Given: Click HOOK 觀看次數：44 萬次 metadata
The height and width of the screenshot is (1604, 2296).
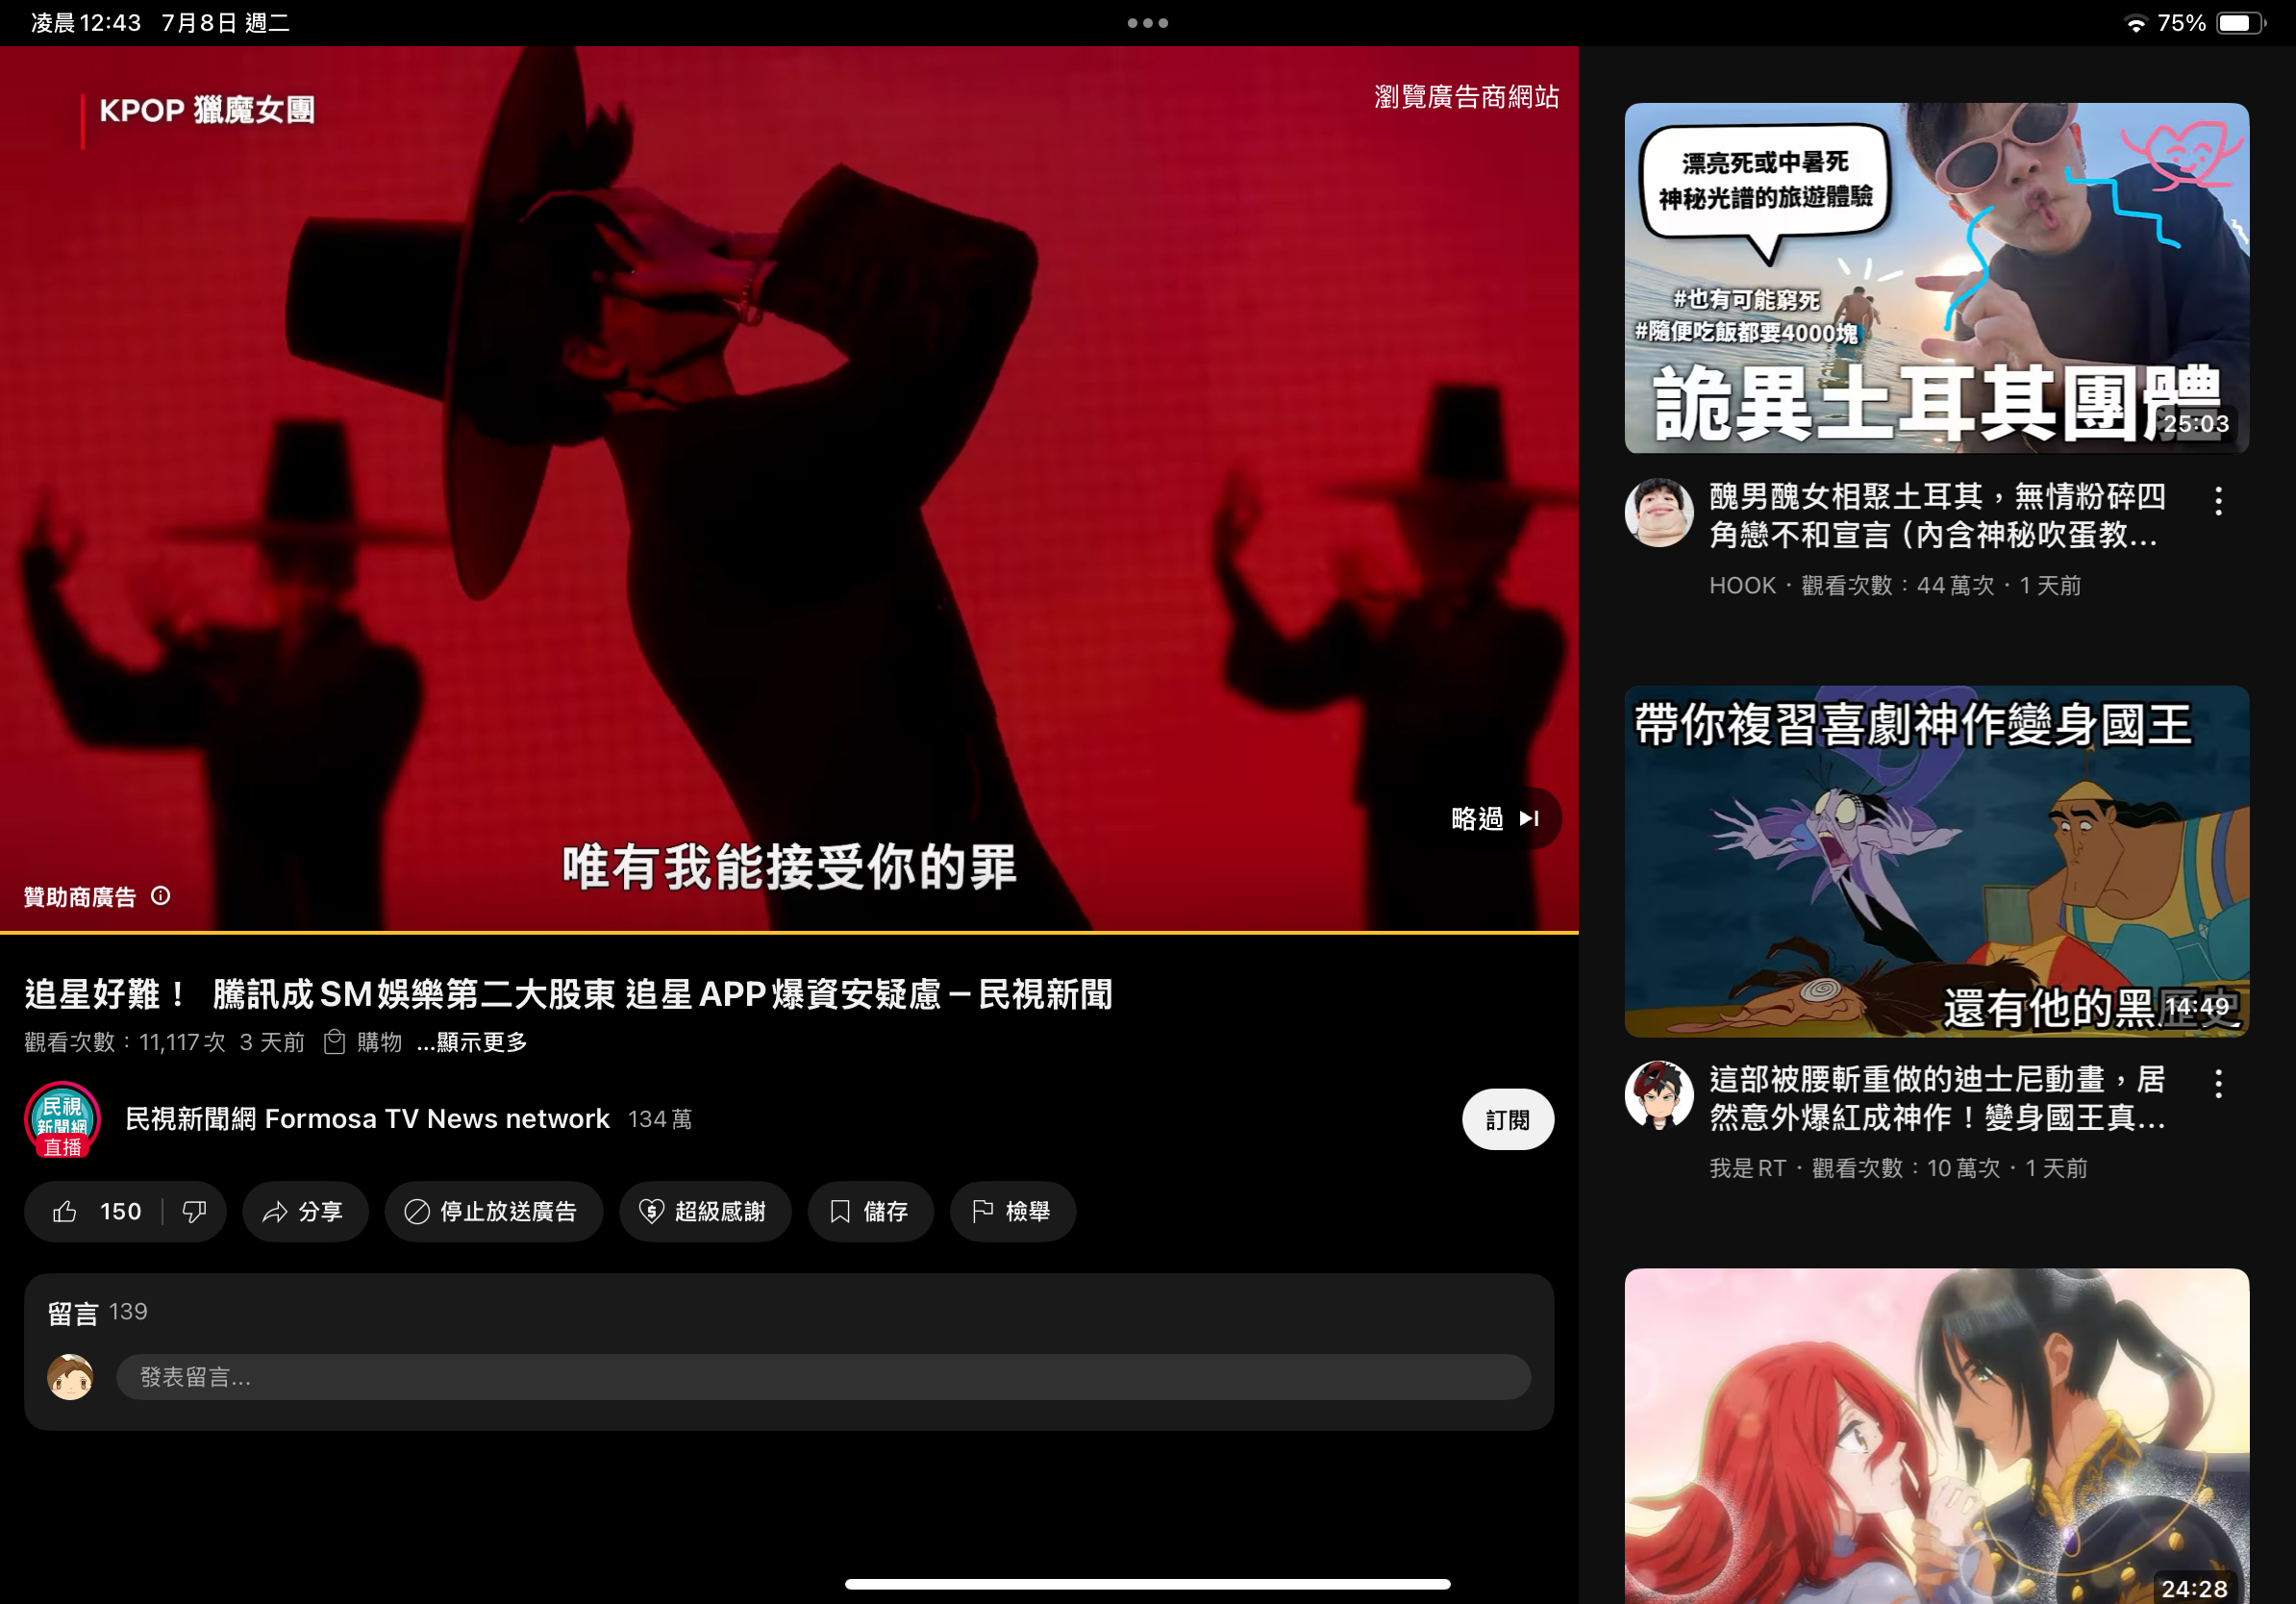Looking at the screenshot, I should (x=1894, y=585).
